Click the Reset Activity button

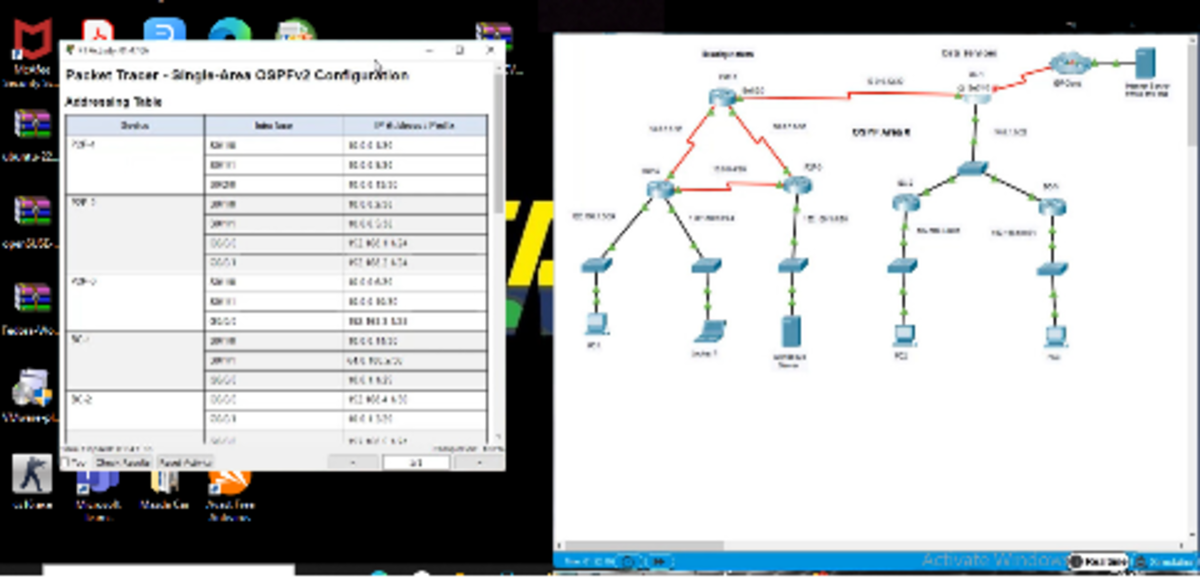click(184, 463)
